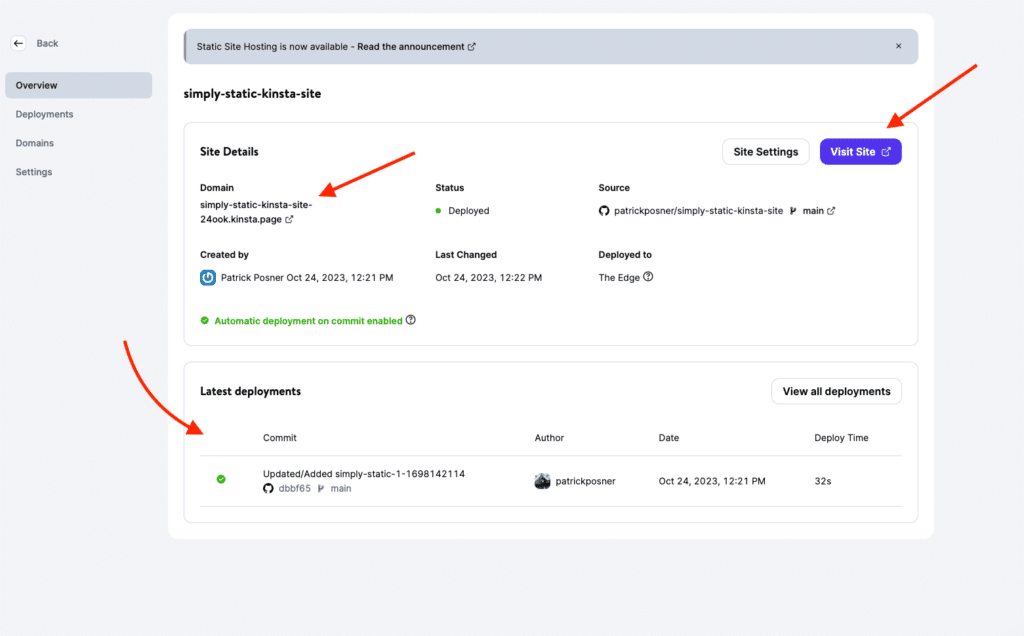Click the View all deployments button
The width and height of the screenshot is (1024, 636).
(837, 392)
